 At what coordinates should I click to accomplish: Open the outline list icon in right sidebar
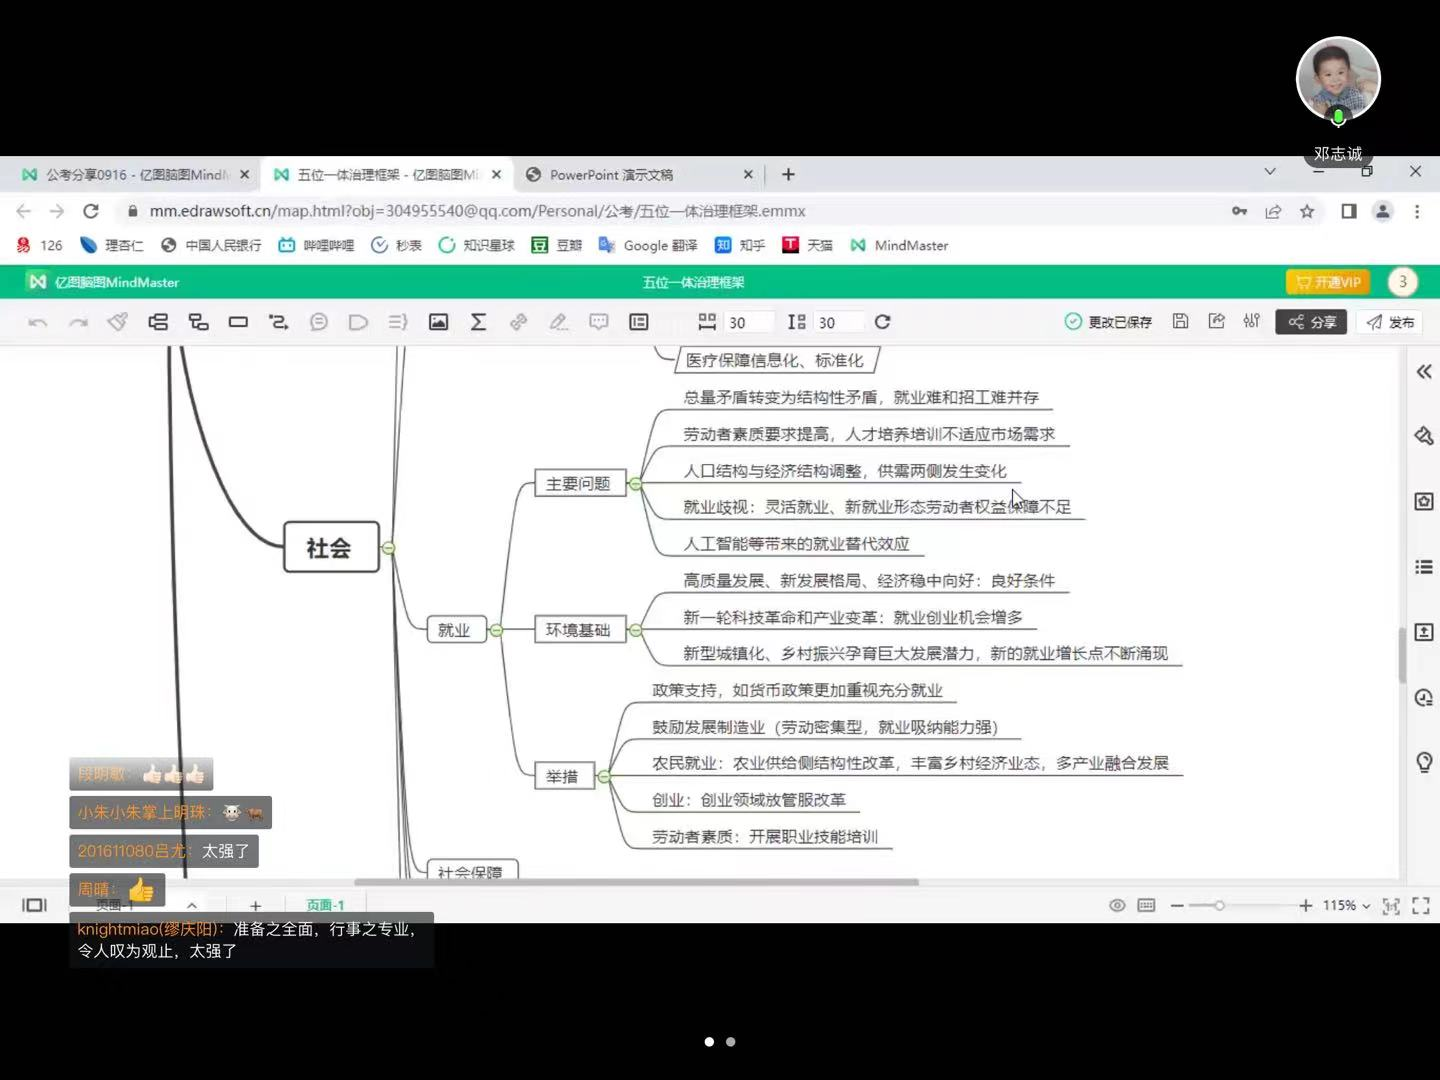point(1424,567)
